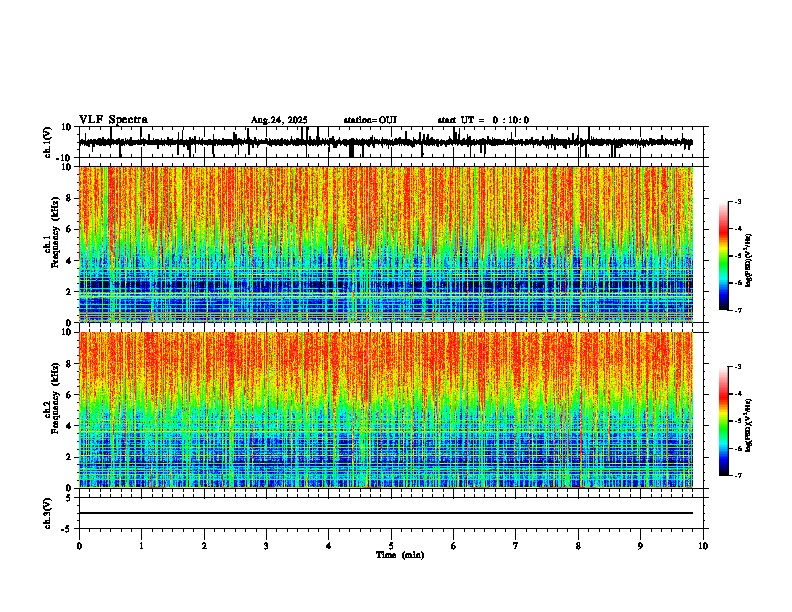Click the 8 kHz tick on ch.1 spectrogram
Image resolution: width=792 pixels, height=612 pixels.
click(69, 198)
